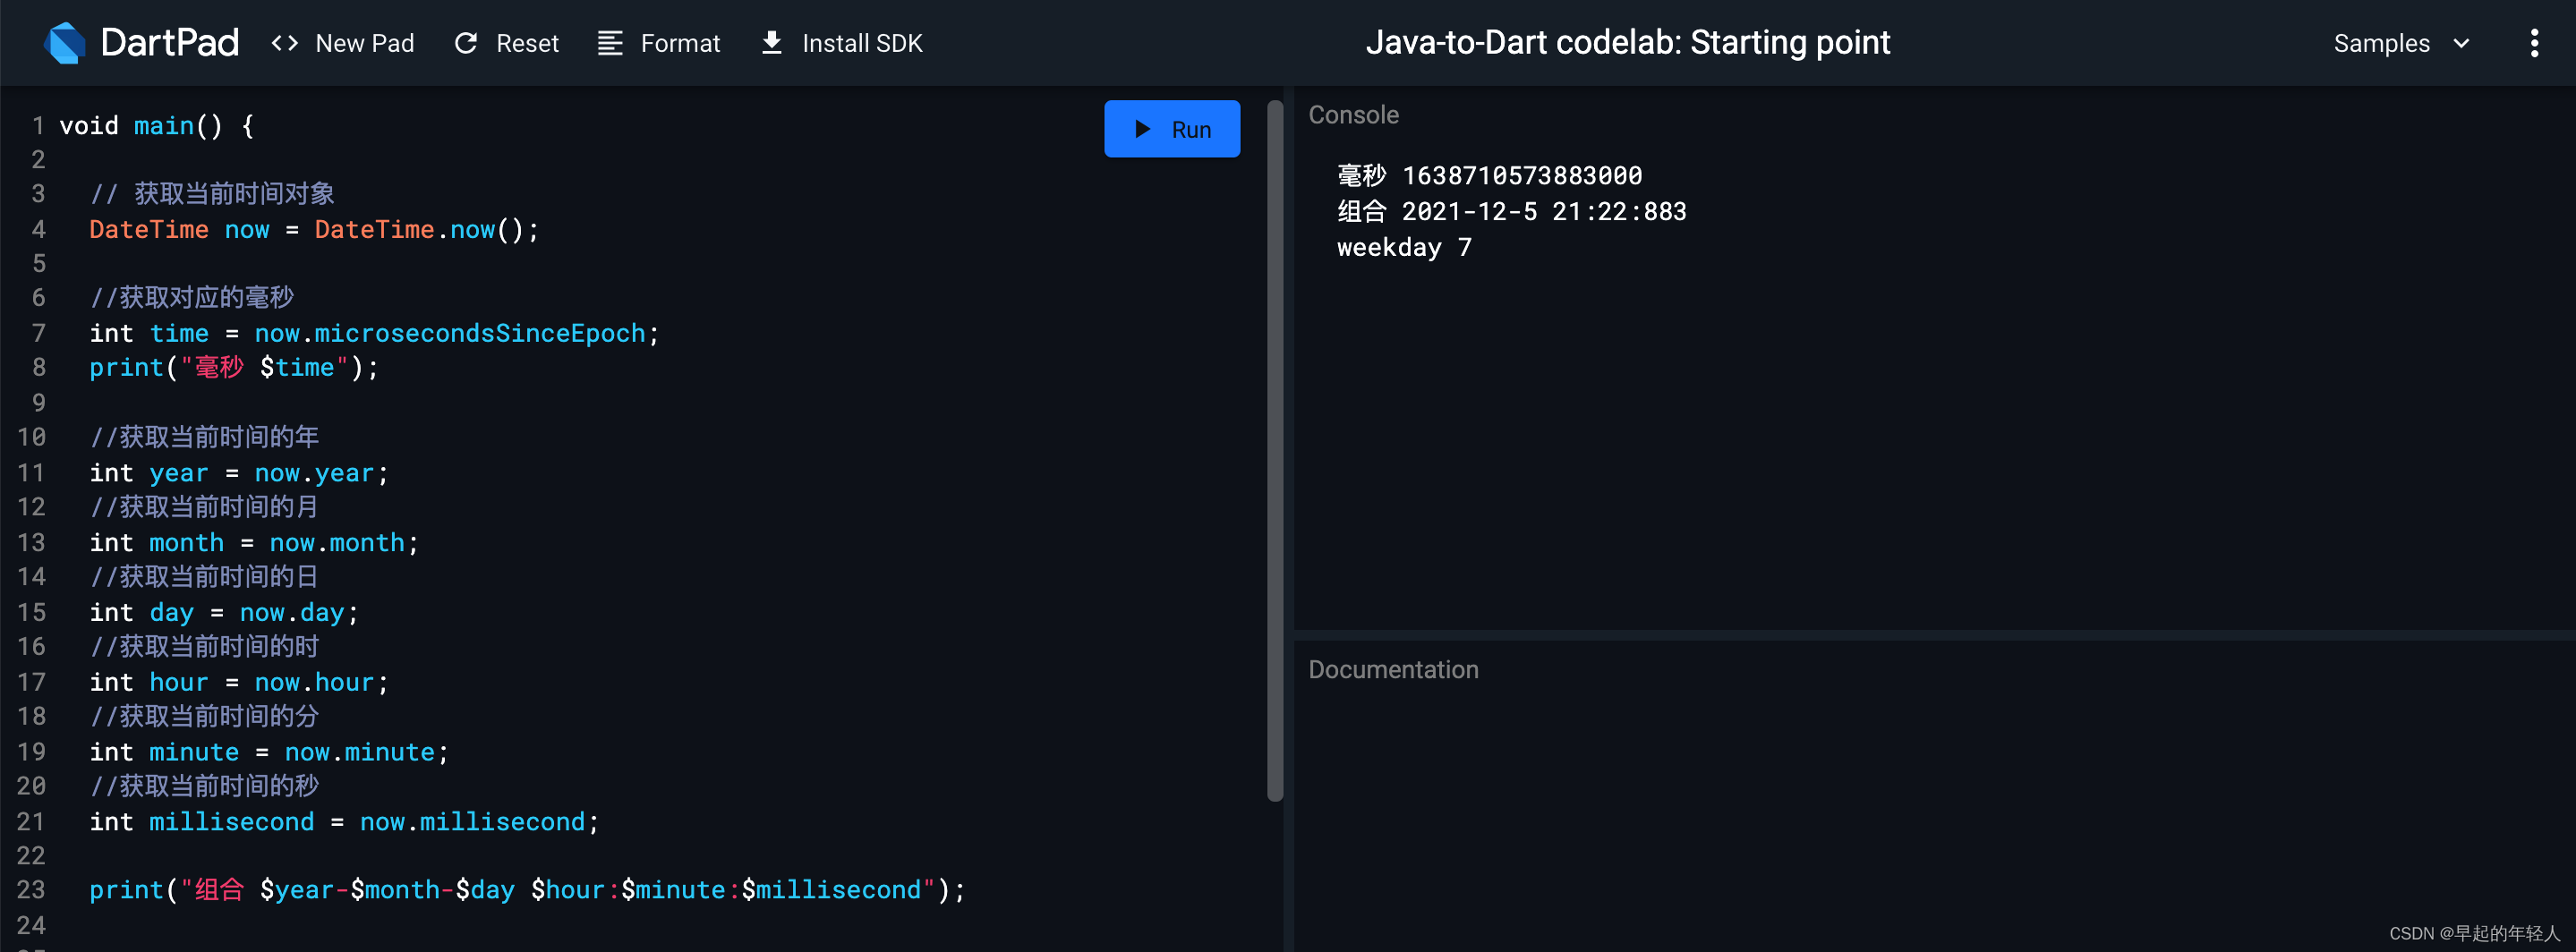This screenshot has height=952, width=2576.
Task: Click the New Pad label
Action: (364, 43)
